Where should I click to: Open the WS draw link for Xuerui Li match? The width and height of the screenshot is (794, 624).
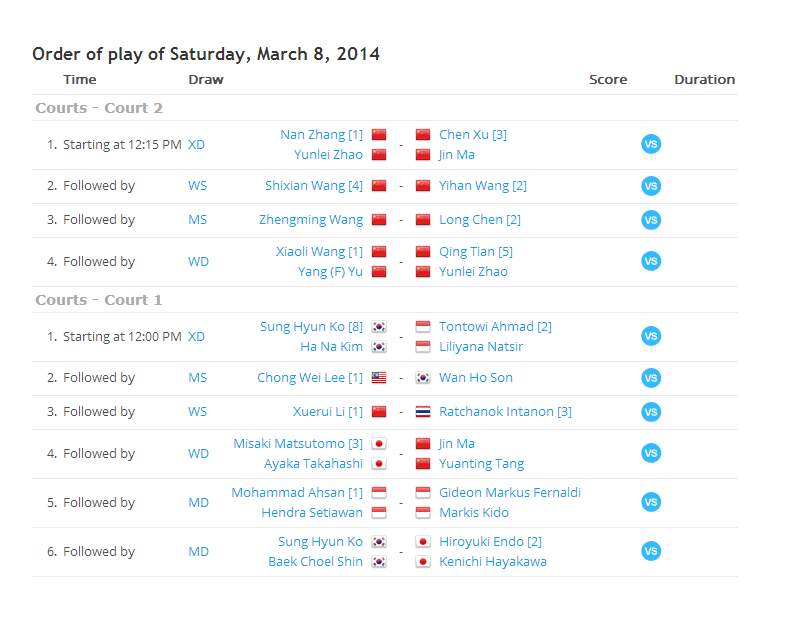pyautogui.click(x=198, y=412)
